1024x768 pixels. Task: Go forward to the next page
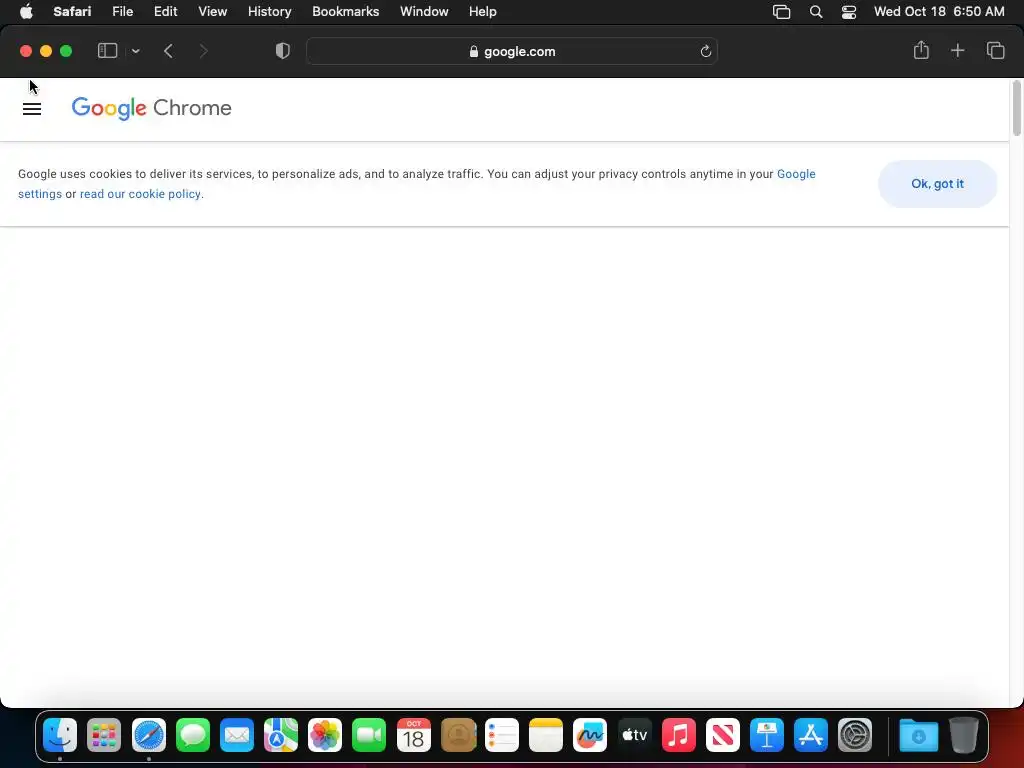203,51
